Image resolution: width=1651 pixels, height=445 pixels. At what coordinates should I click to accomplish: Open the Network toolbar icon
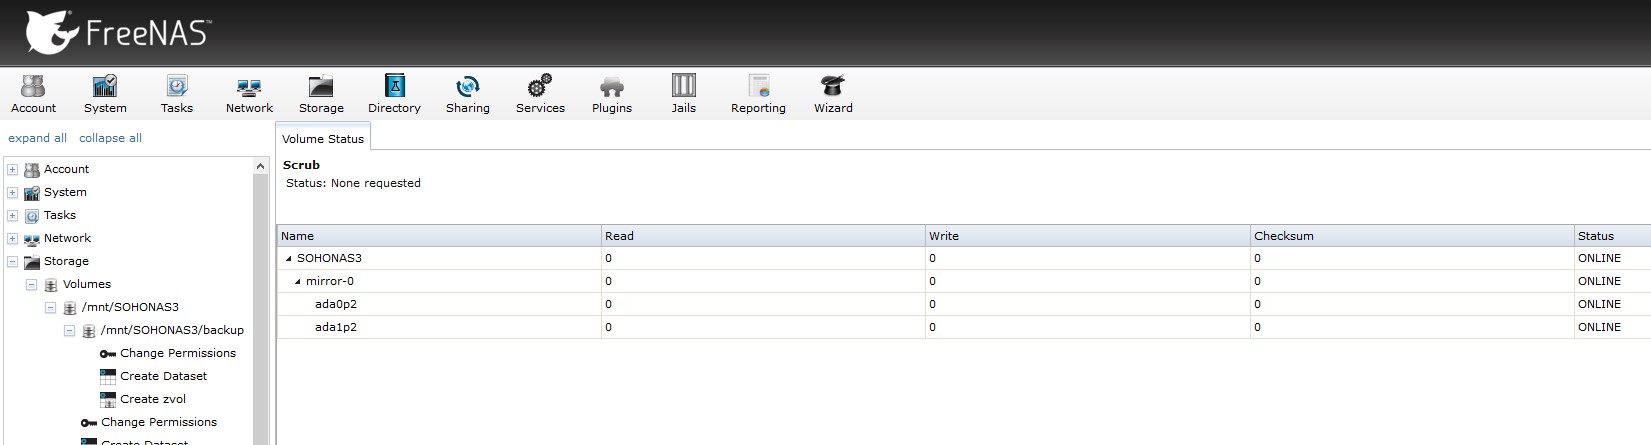[249, 87]
